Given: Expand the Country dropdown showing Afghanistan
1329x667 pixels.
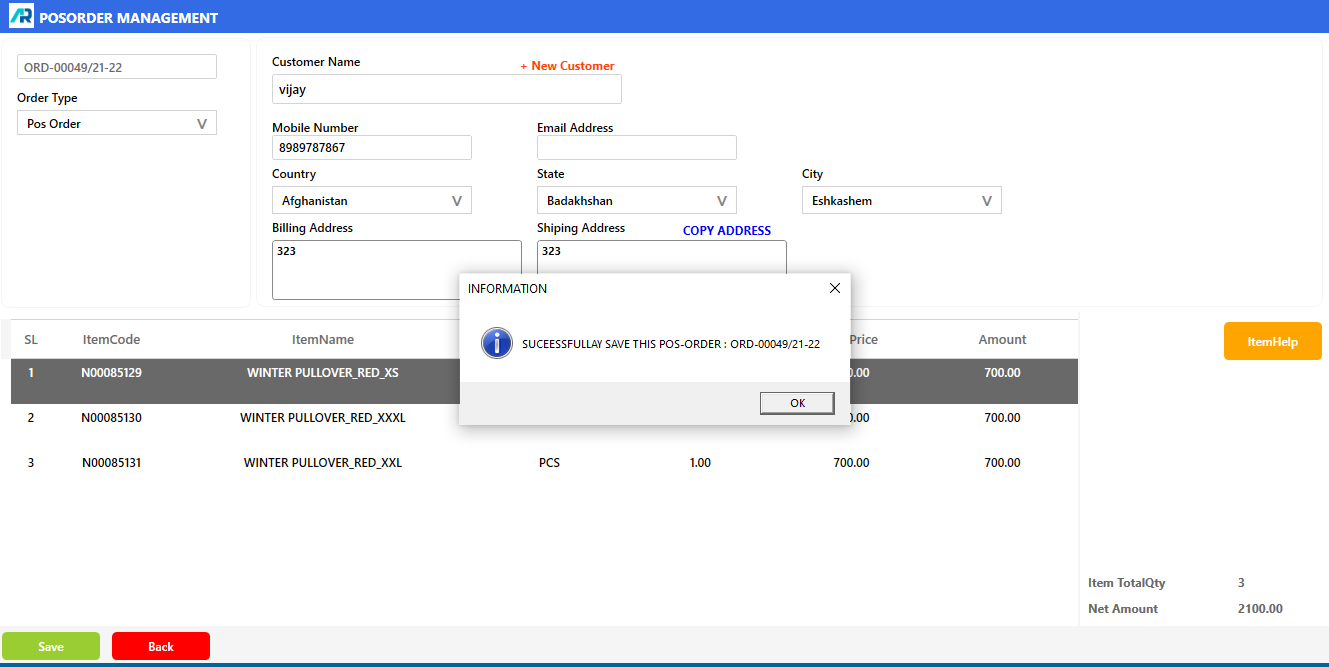Looking at the screenshot, I should (x=372, y=200).
